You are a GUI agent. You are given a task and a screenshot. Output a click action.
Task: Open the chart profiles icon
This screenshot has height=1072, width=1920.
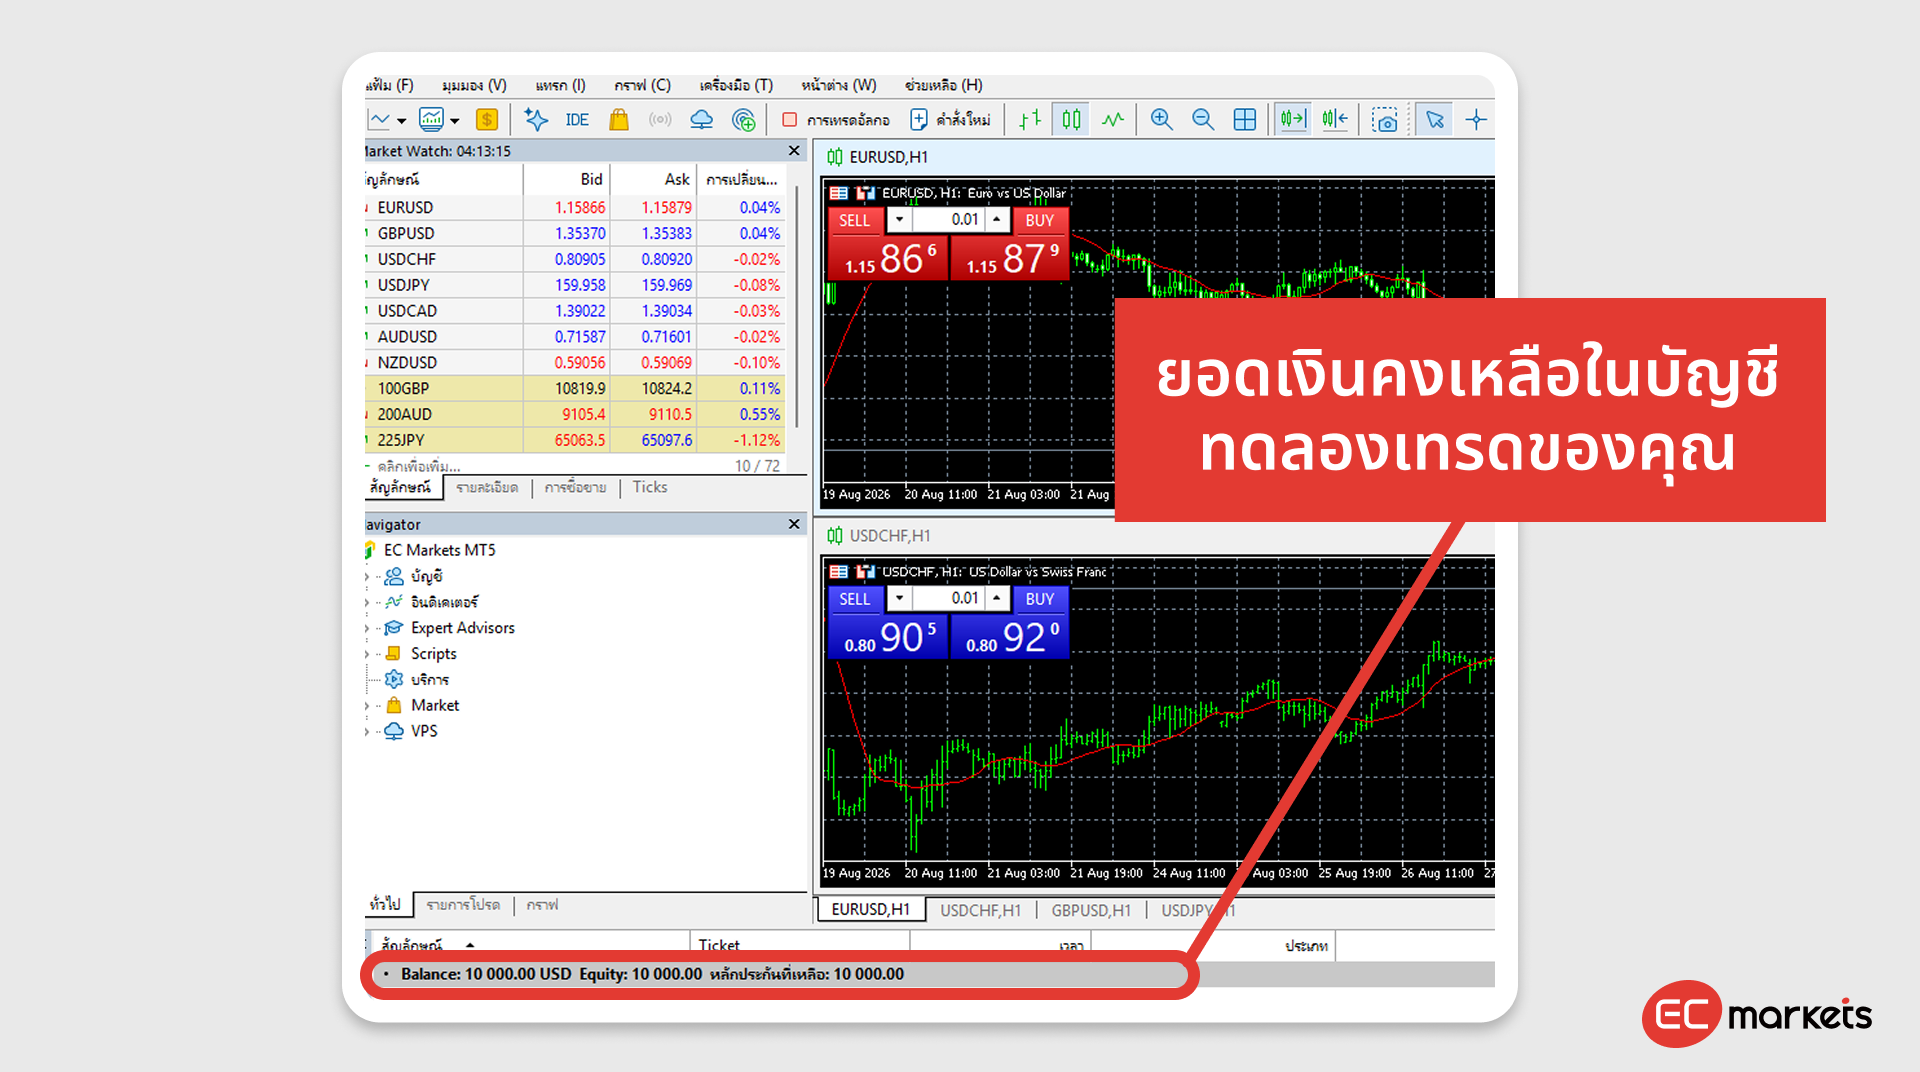tap(431, 120)
